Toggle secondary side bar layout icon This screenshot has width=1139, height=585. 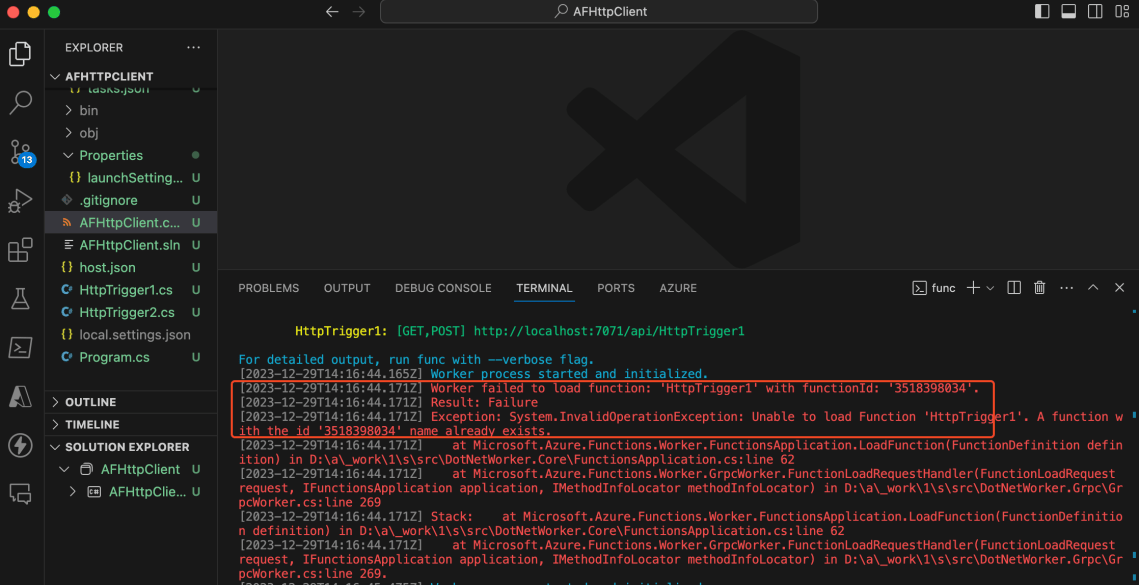click(1094, 12)
